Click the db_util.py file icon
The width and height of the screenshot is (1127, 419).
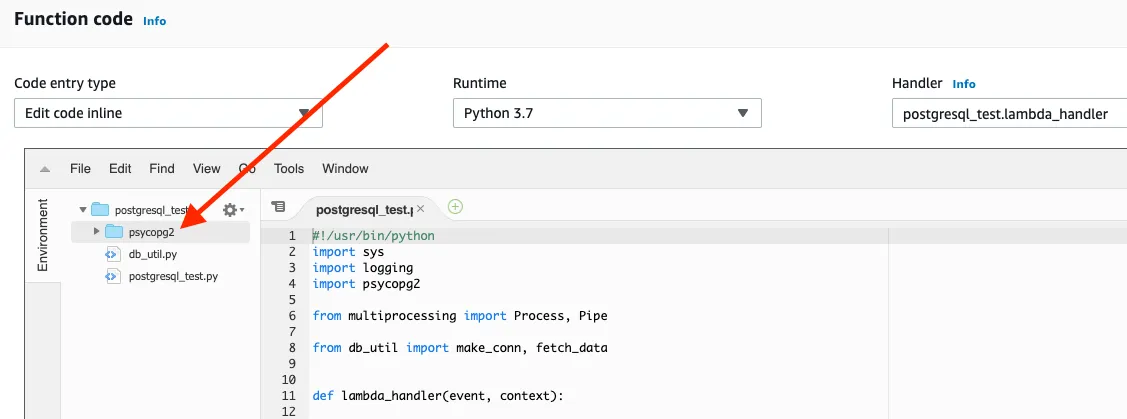pyautogui.click(x=112, y=254)
